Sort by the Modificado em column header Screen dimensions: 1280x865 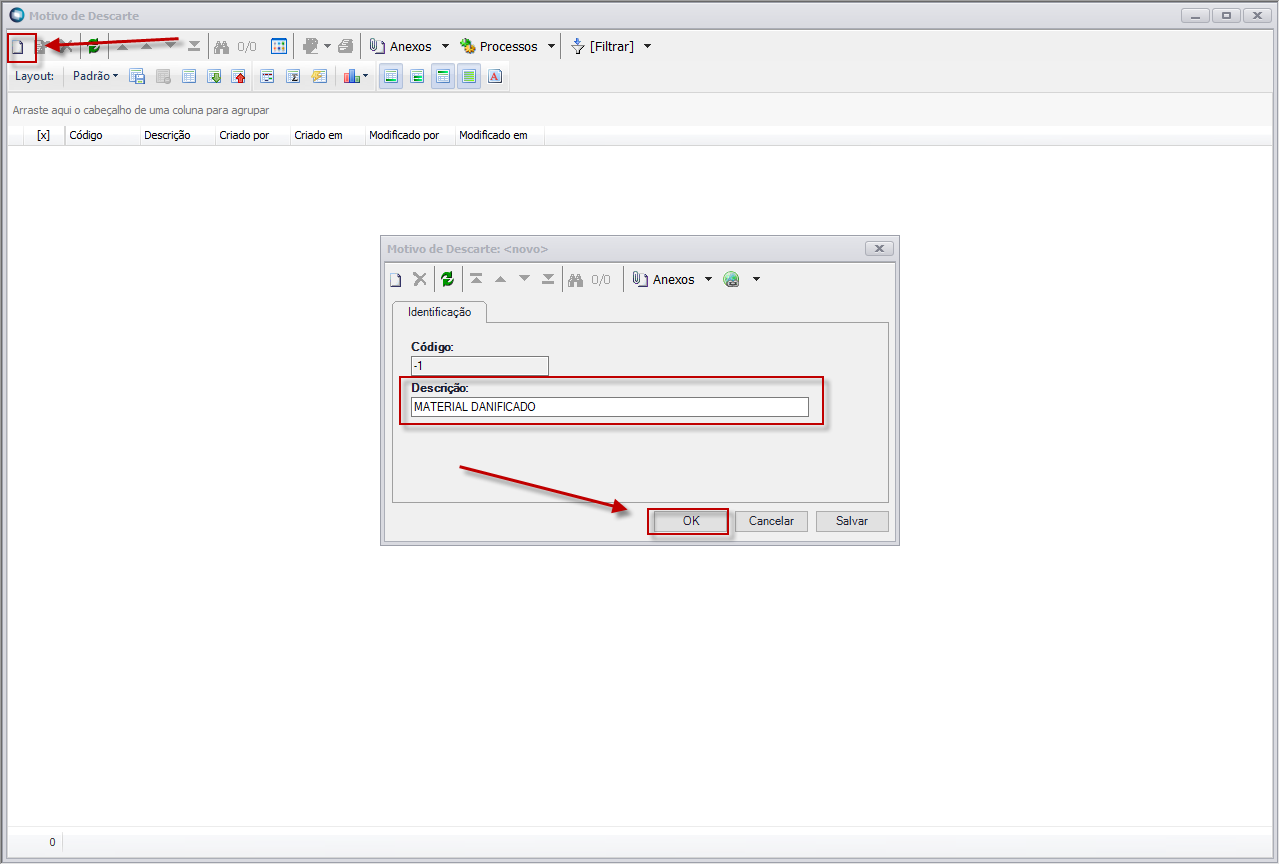499,135
